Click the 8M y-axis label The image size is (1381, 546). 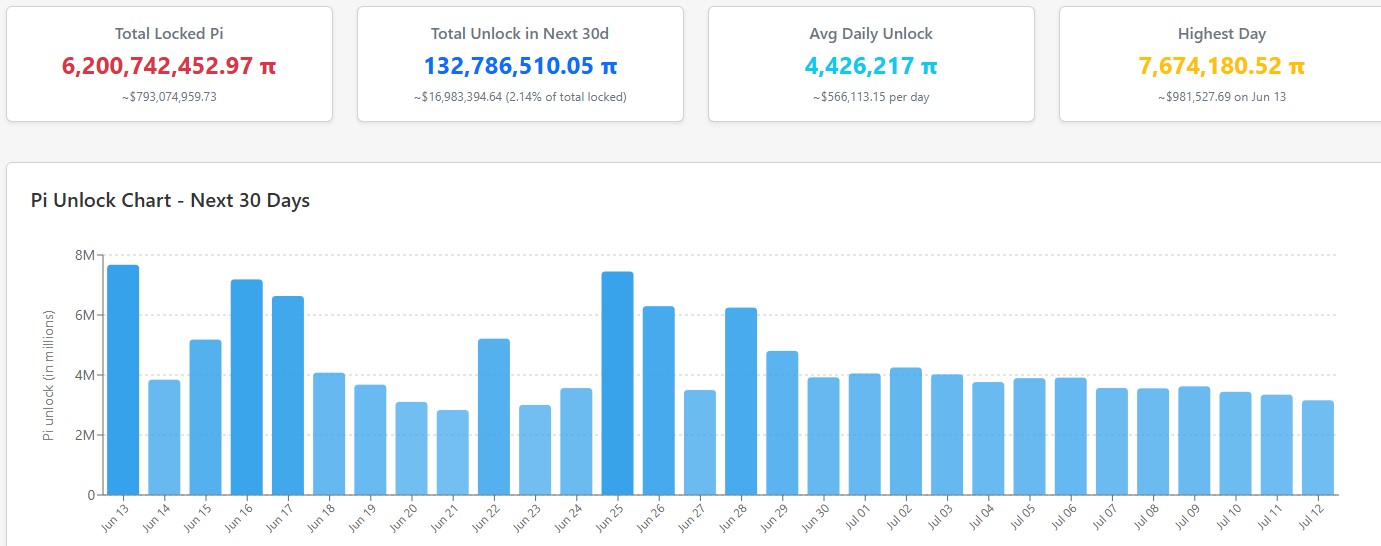(86, 255)
